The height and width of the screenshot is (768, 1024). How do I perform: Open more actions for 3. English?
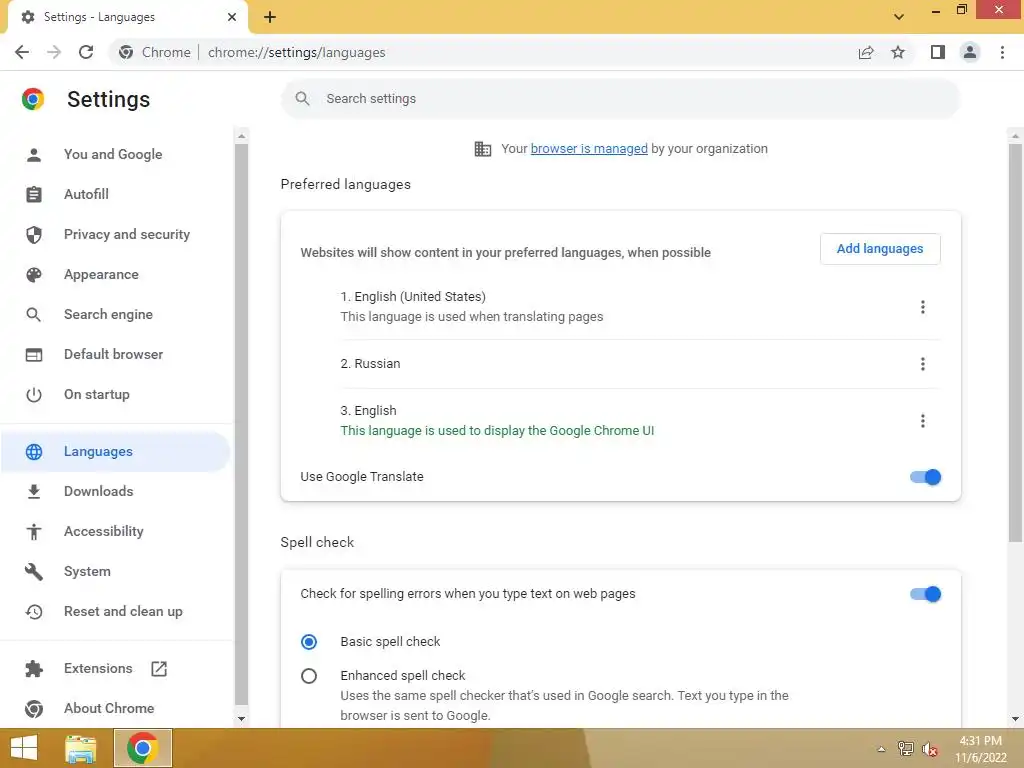tap(923, 421)
